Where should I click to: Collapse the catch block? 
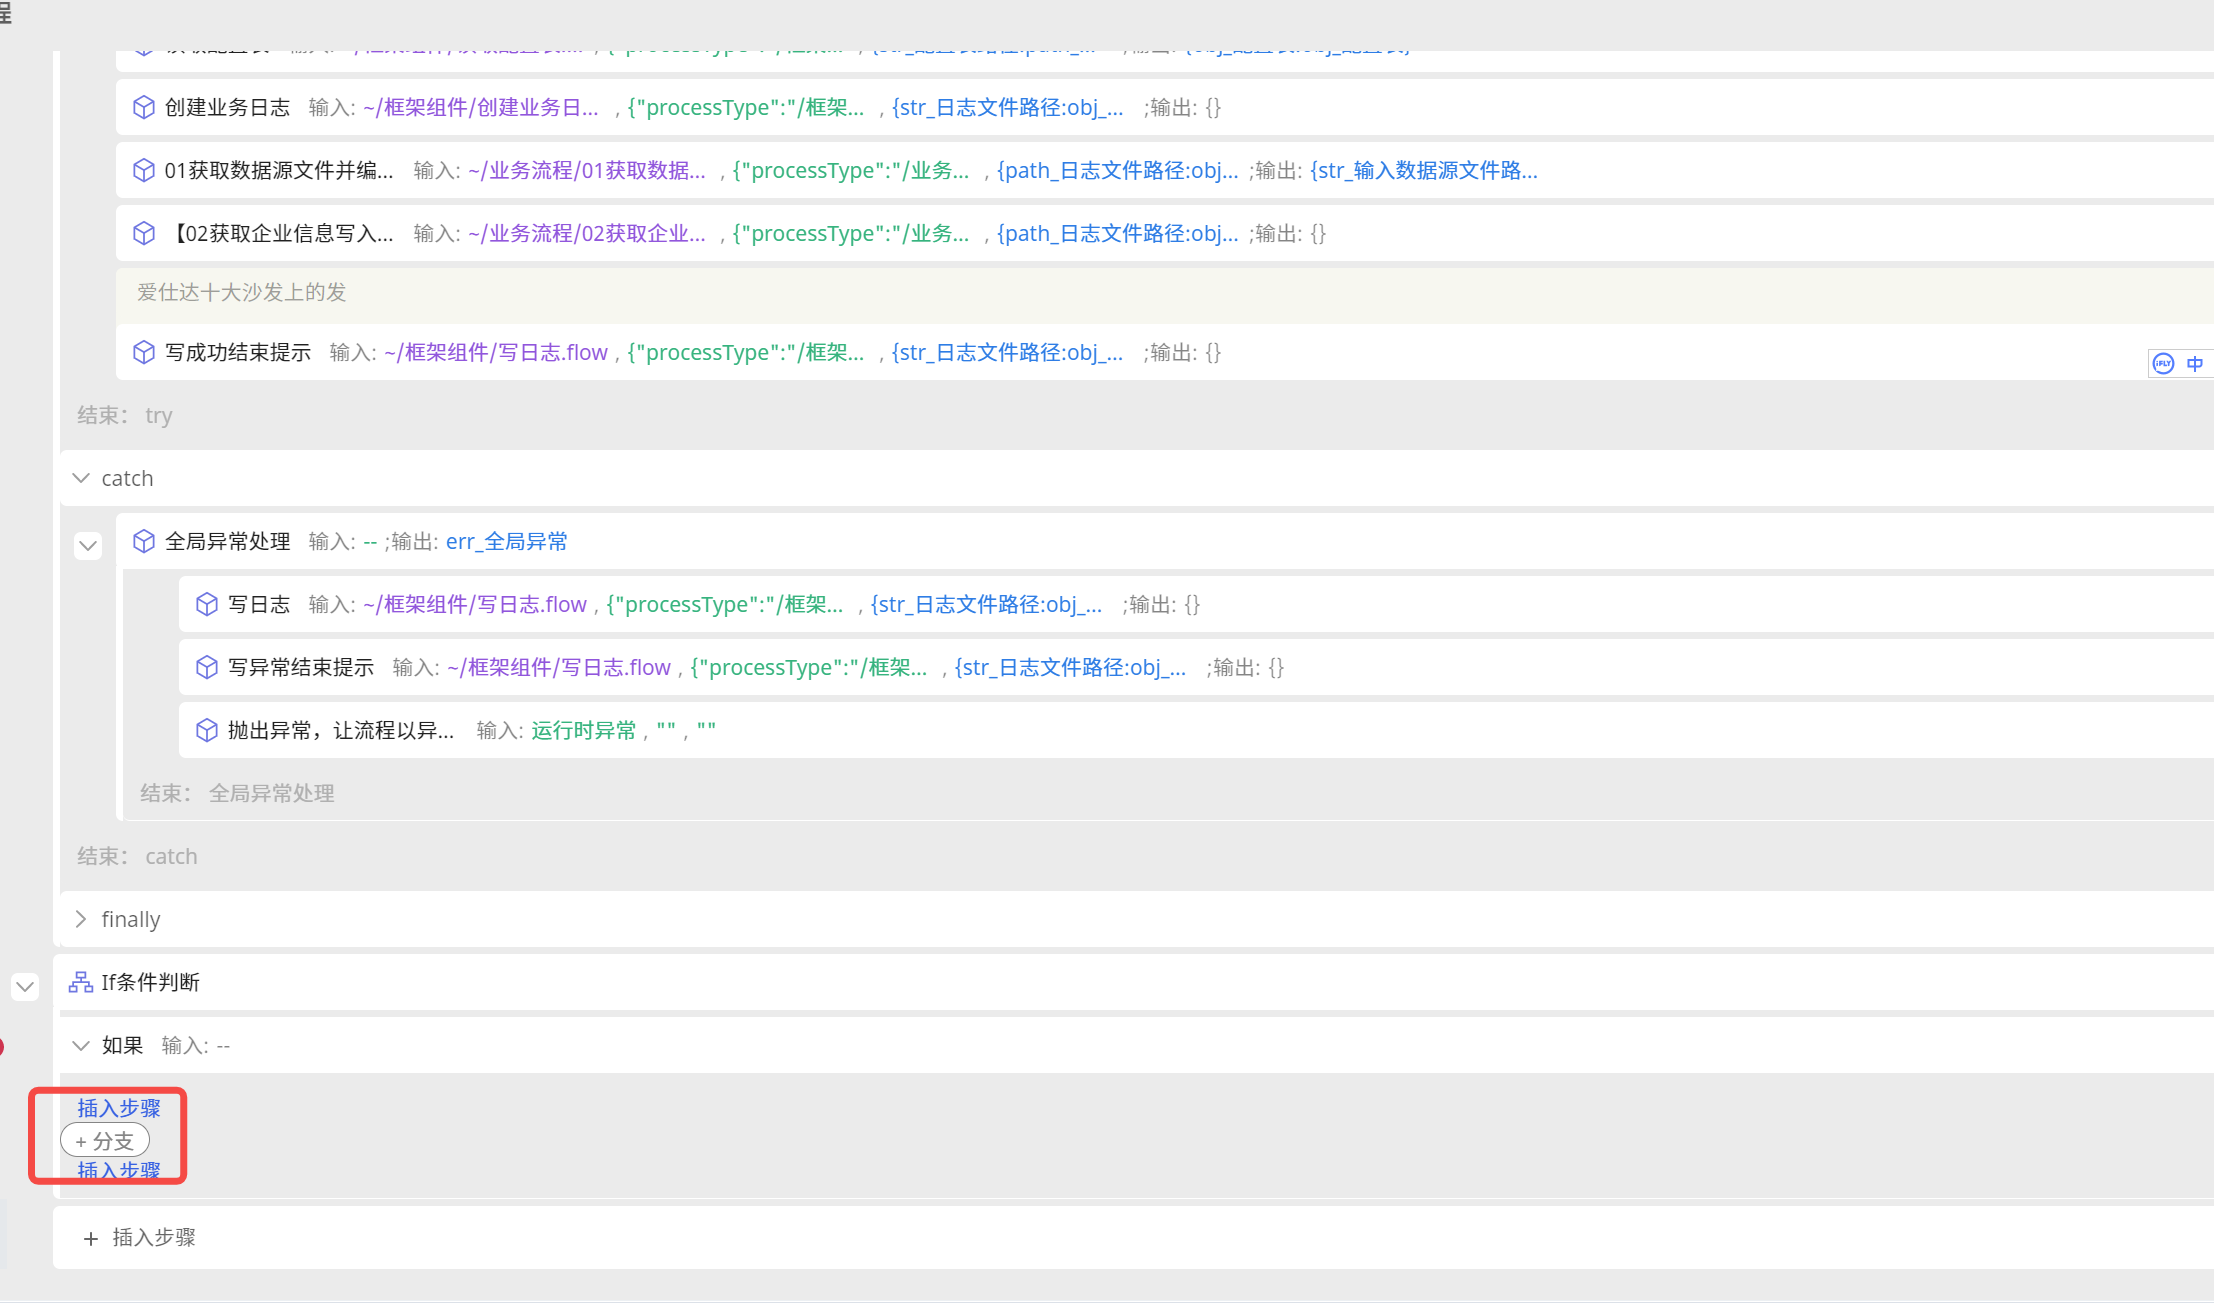(x=81, y=478)
